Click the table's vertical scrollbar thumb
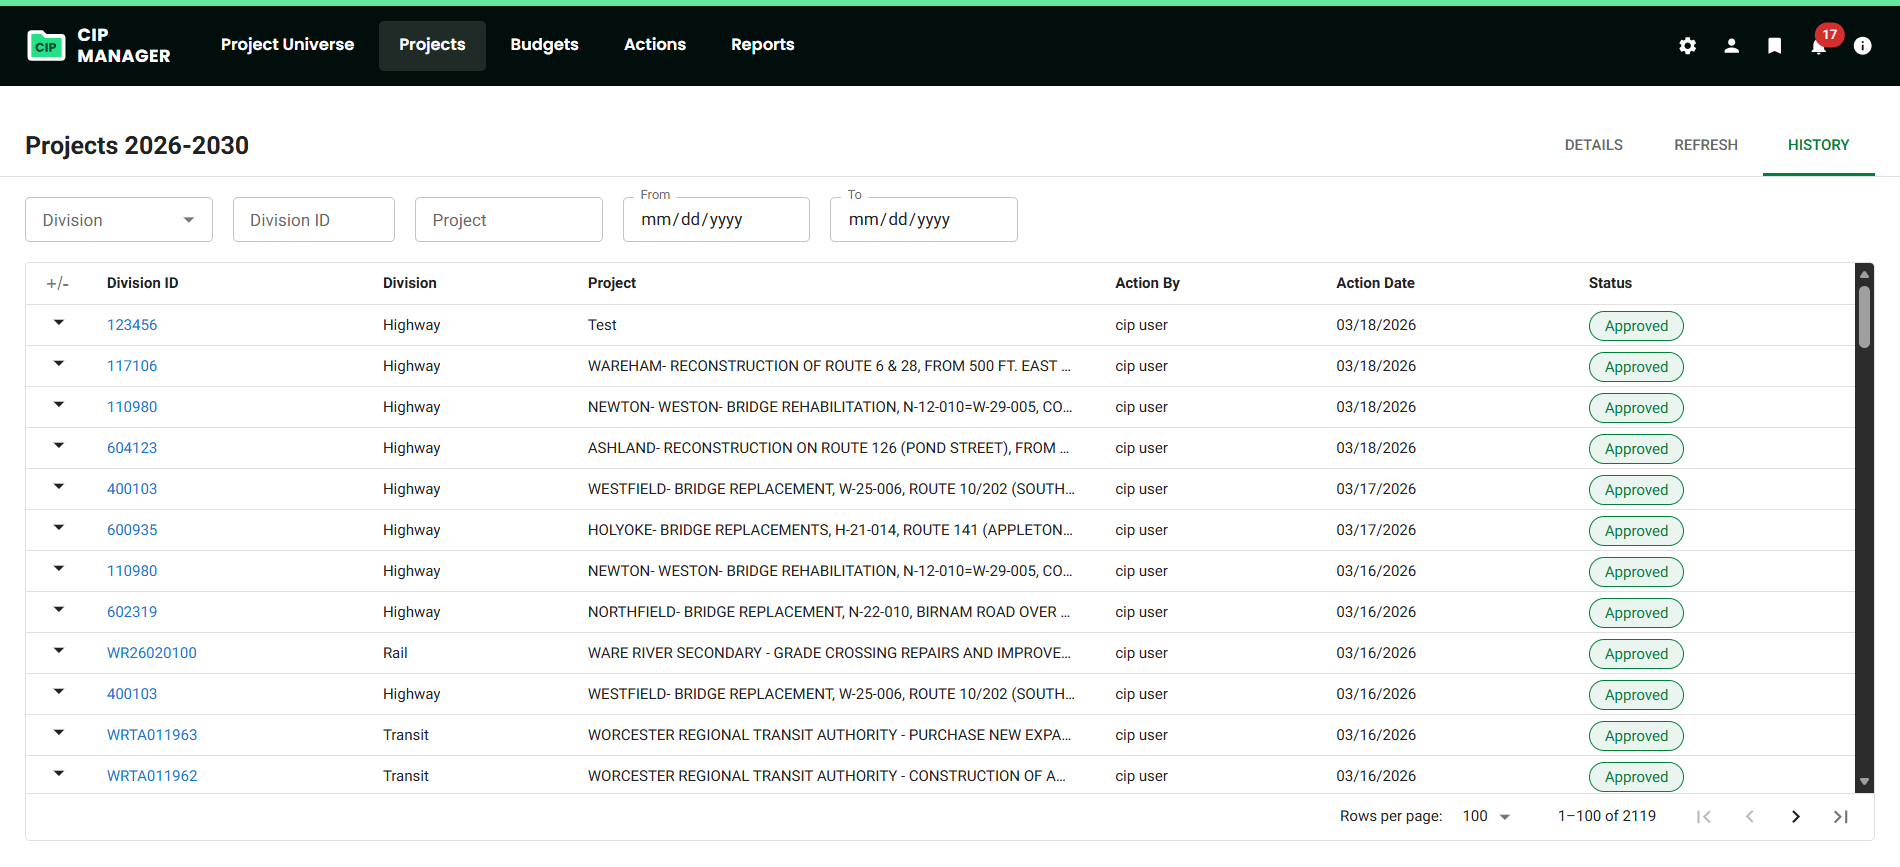1900x867 pixels. (x=1864, y=318)
